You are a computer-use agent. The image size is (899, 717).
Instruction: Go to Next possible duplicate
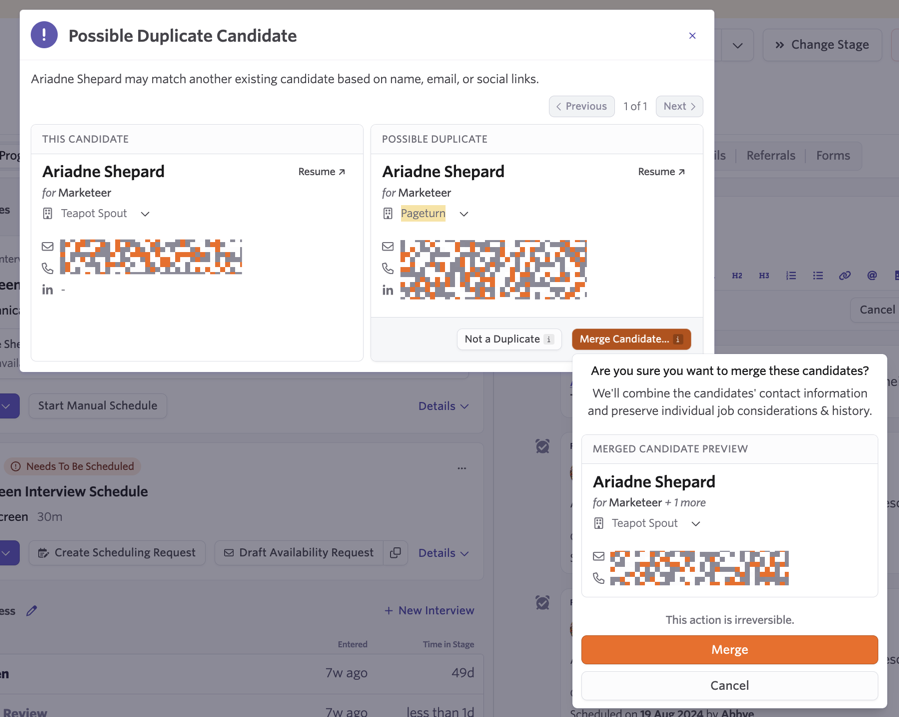coord(679,106)
